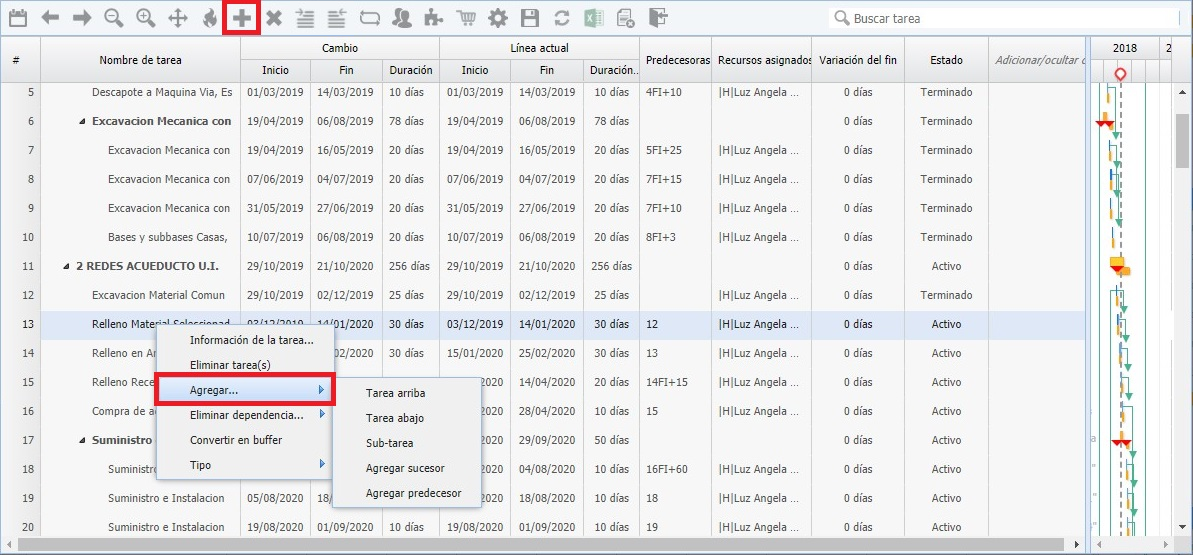Click the search field in toolbar
The width and height of the screenshot is (1193, 555).
(x=1004, y=18)
